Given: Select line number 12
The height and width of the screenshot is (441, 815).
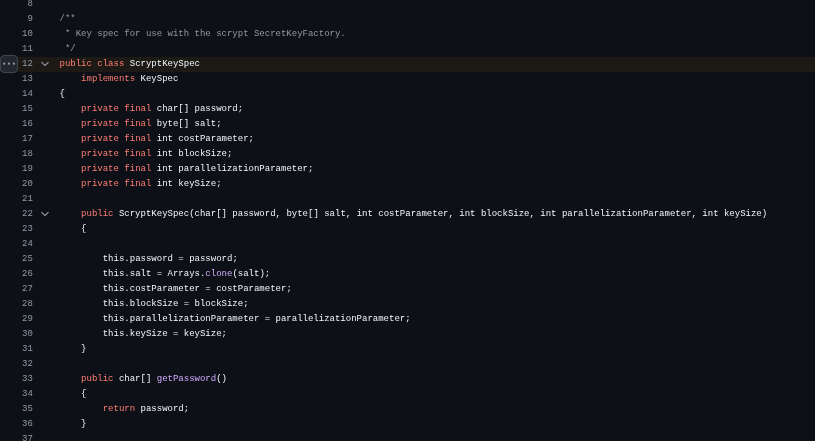Looking at the screenshot, I should pyautogui.click(x=27, y=63).
